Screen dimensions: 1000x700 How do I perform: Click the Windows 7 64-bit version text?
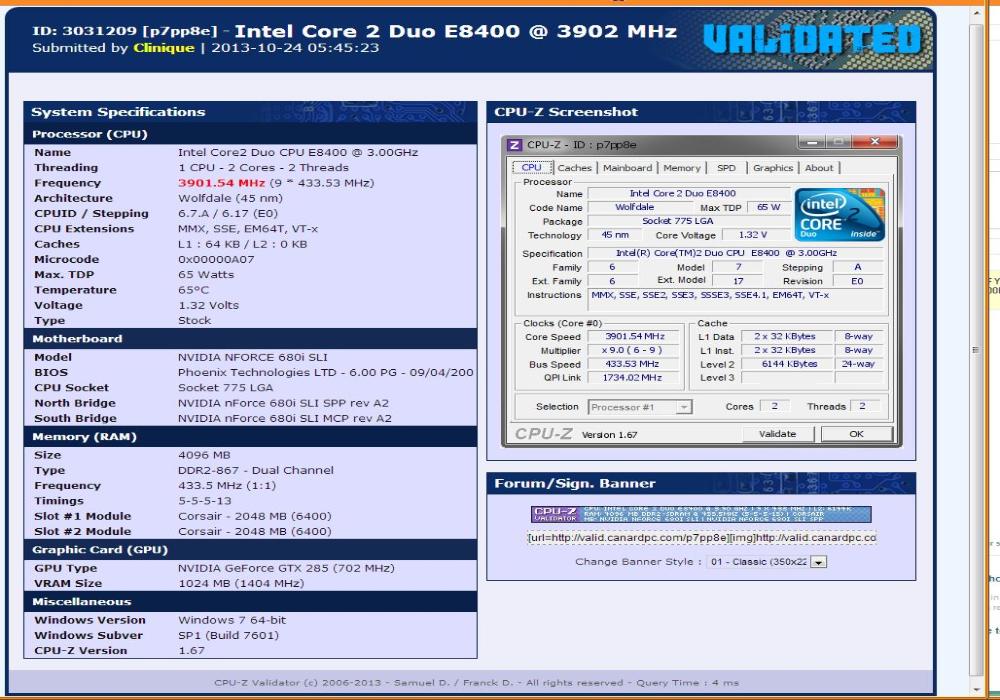coord(232,620)
